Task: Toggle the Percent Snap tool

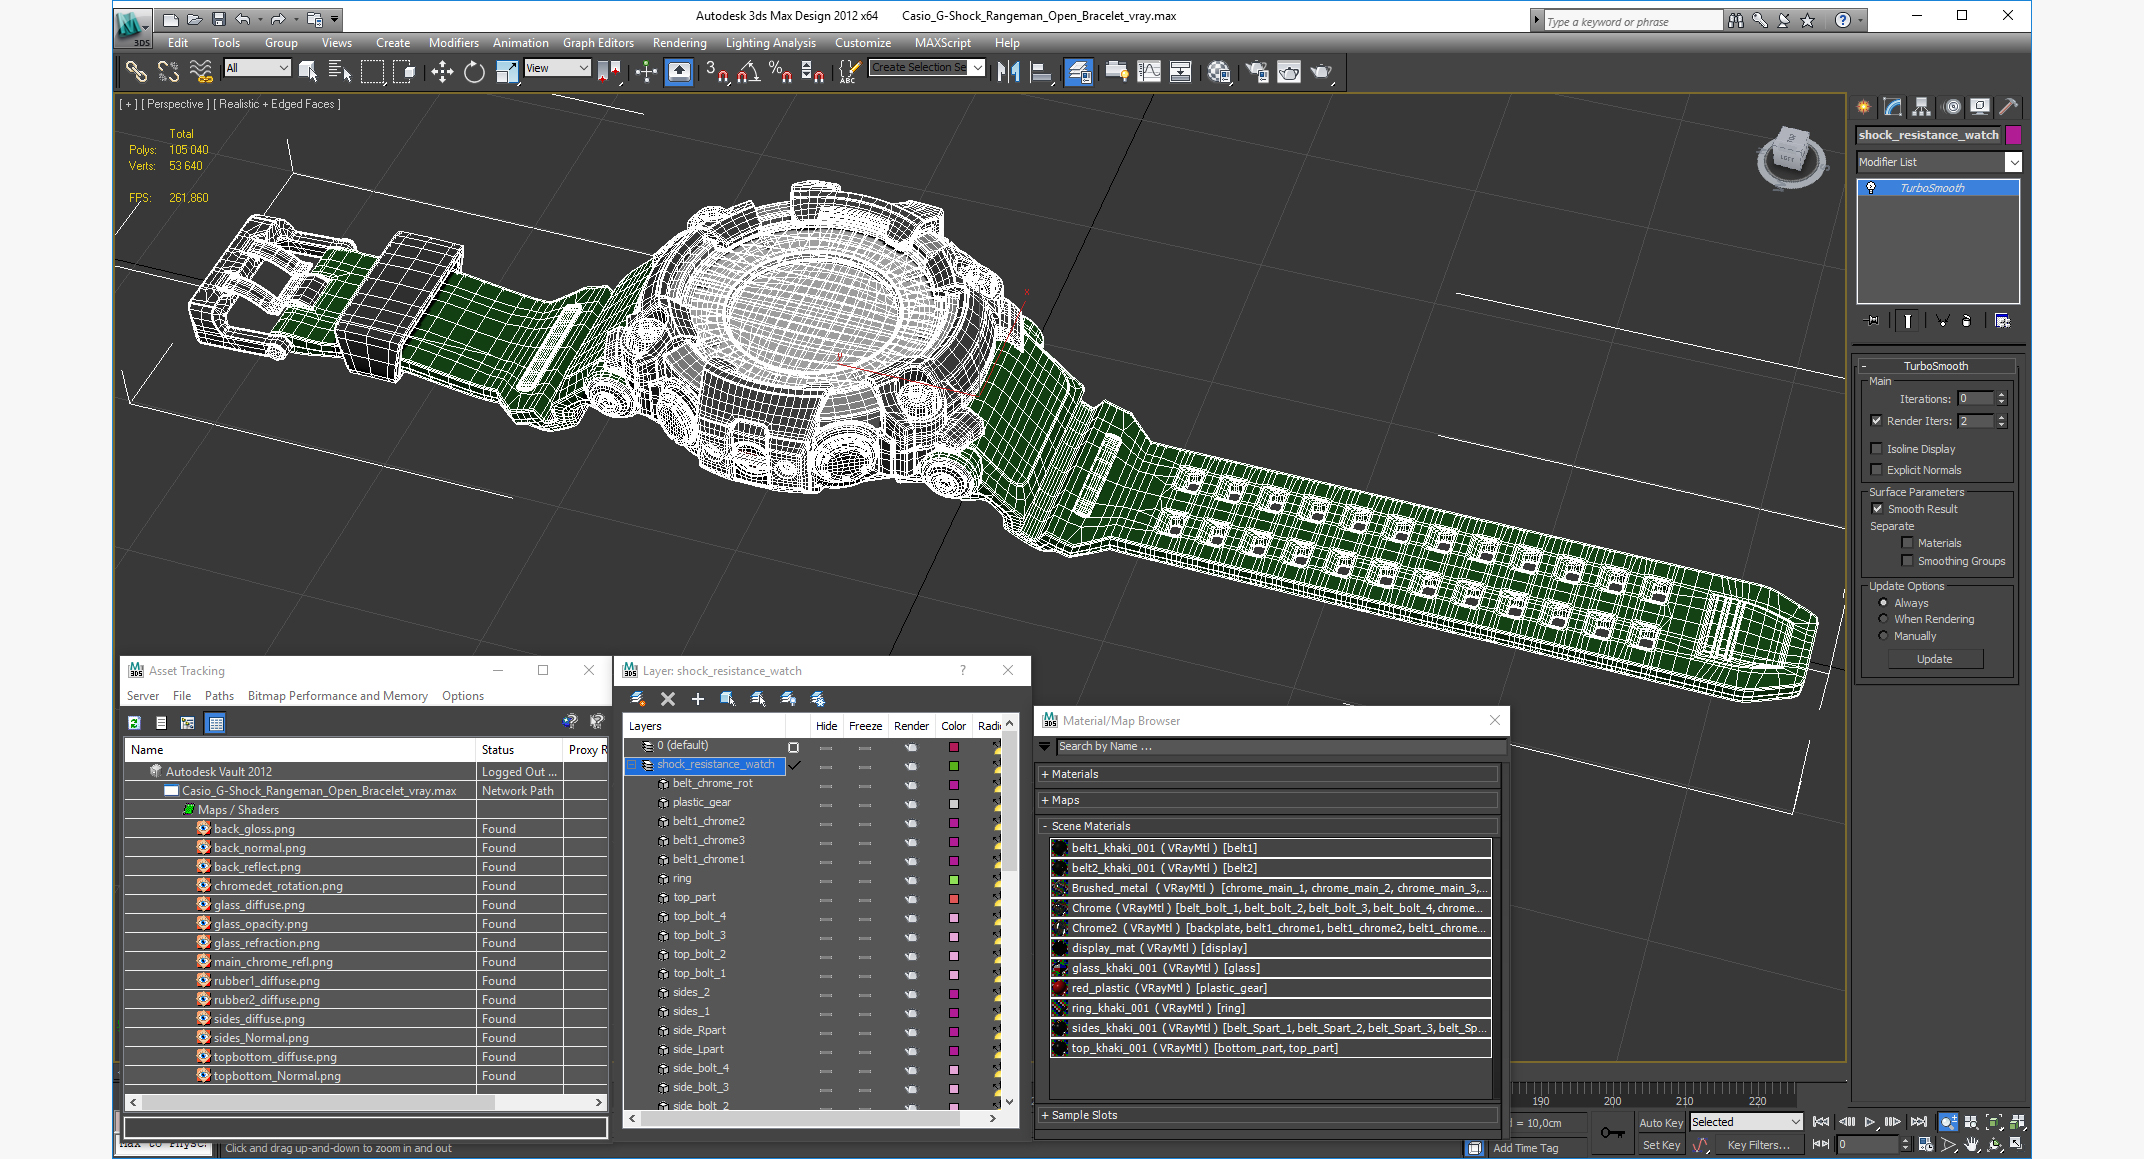Action: pos(781,71)
